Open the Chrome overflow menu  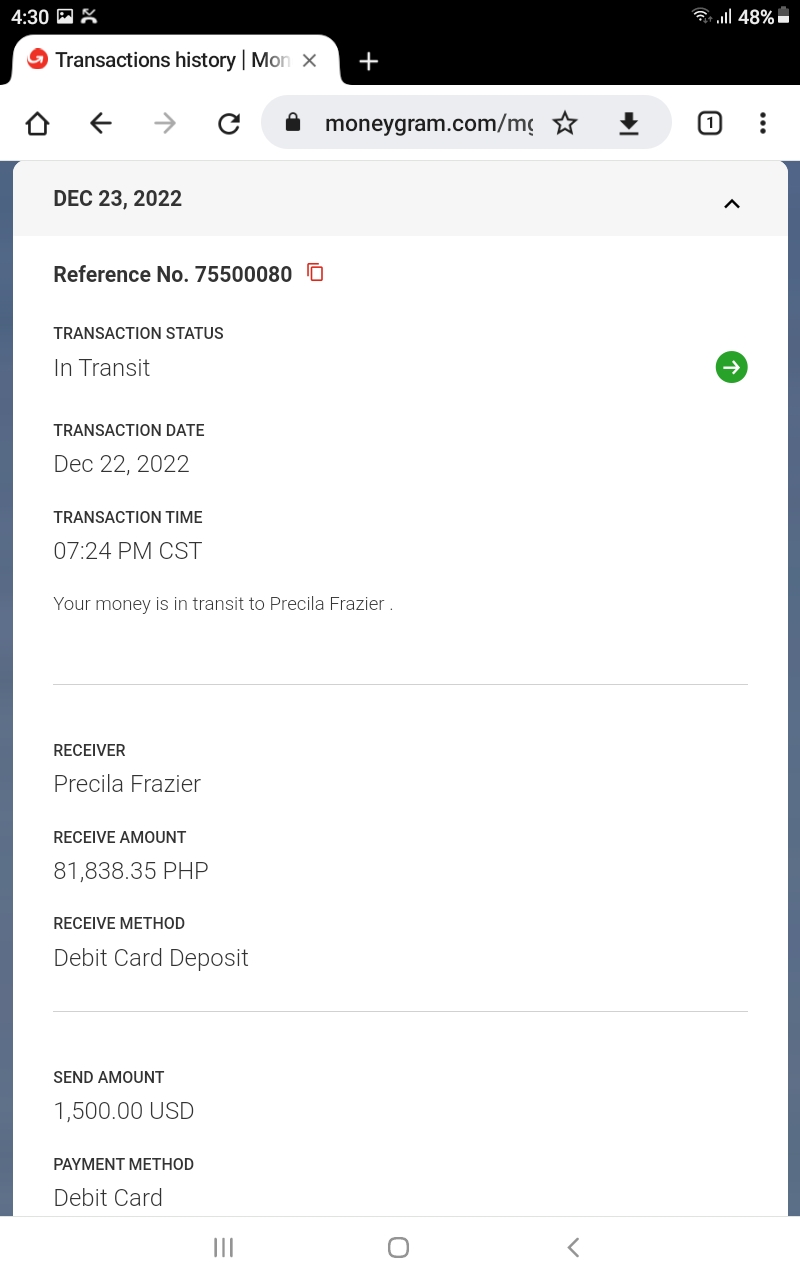(x=763, y=123)
